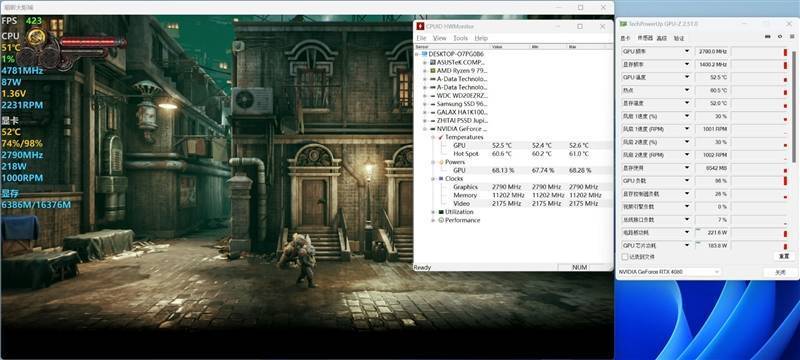Click the GALAX HA1K100 drive icon
The width and height of the screenshot is (800, 360).
tap(433, 112)
